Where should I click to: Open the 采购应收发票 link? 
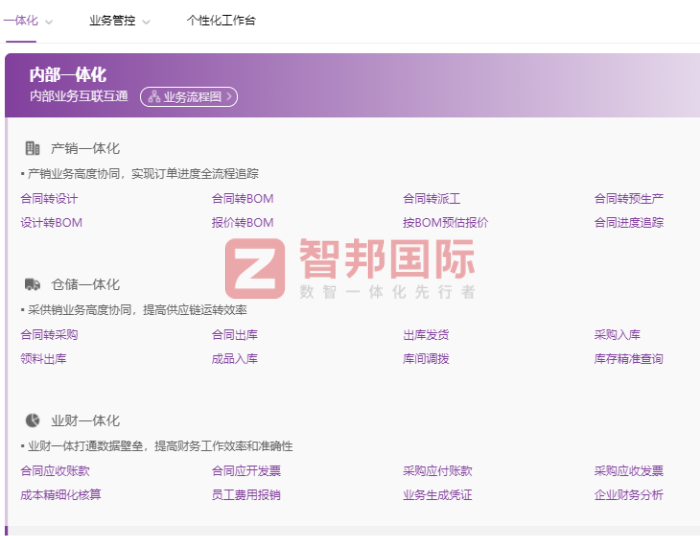coord(629,471)
